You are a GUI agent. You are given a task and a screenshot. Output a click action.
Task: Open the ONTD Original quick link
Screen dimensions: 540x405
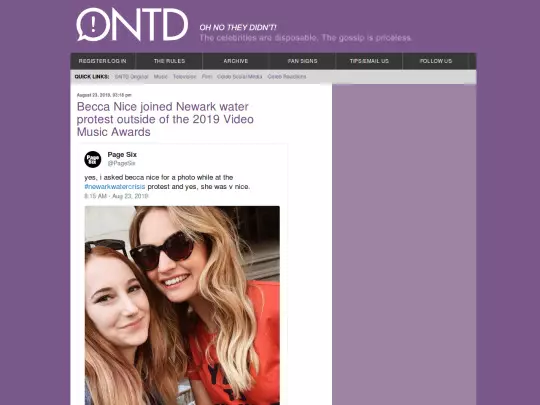point(132,76)
